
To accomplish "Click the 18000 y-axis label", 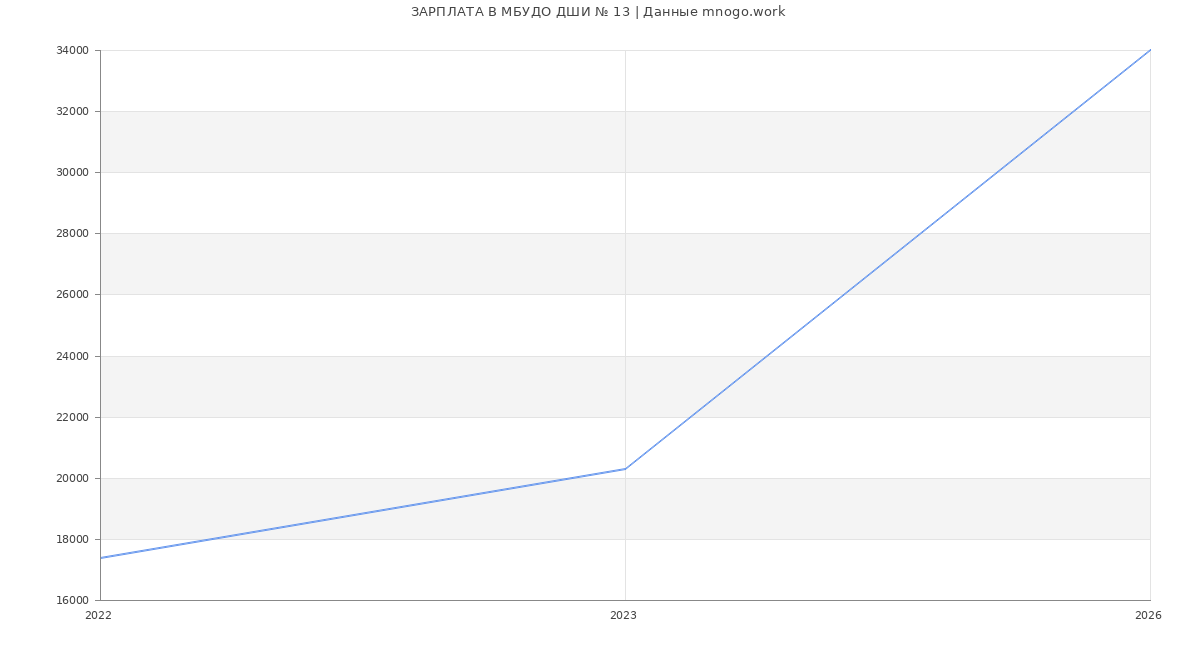I will click(x=72, y=540).
